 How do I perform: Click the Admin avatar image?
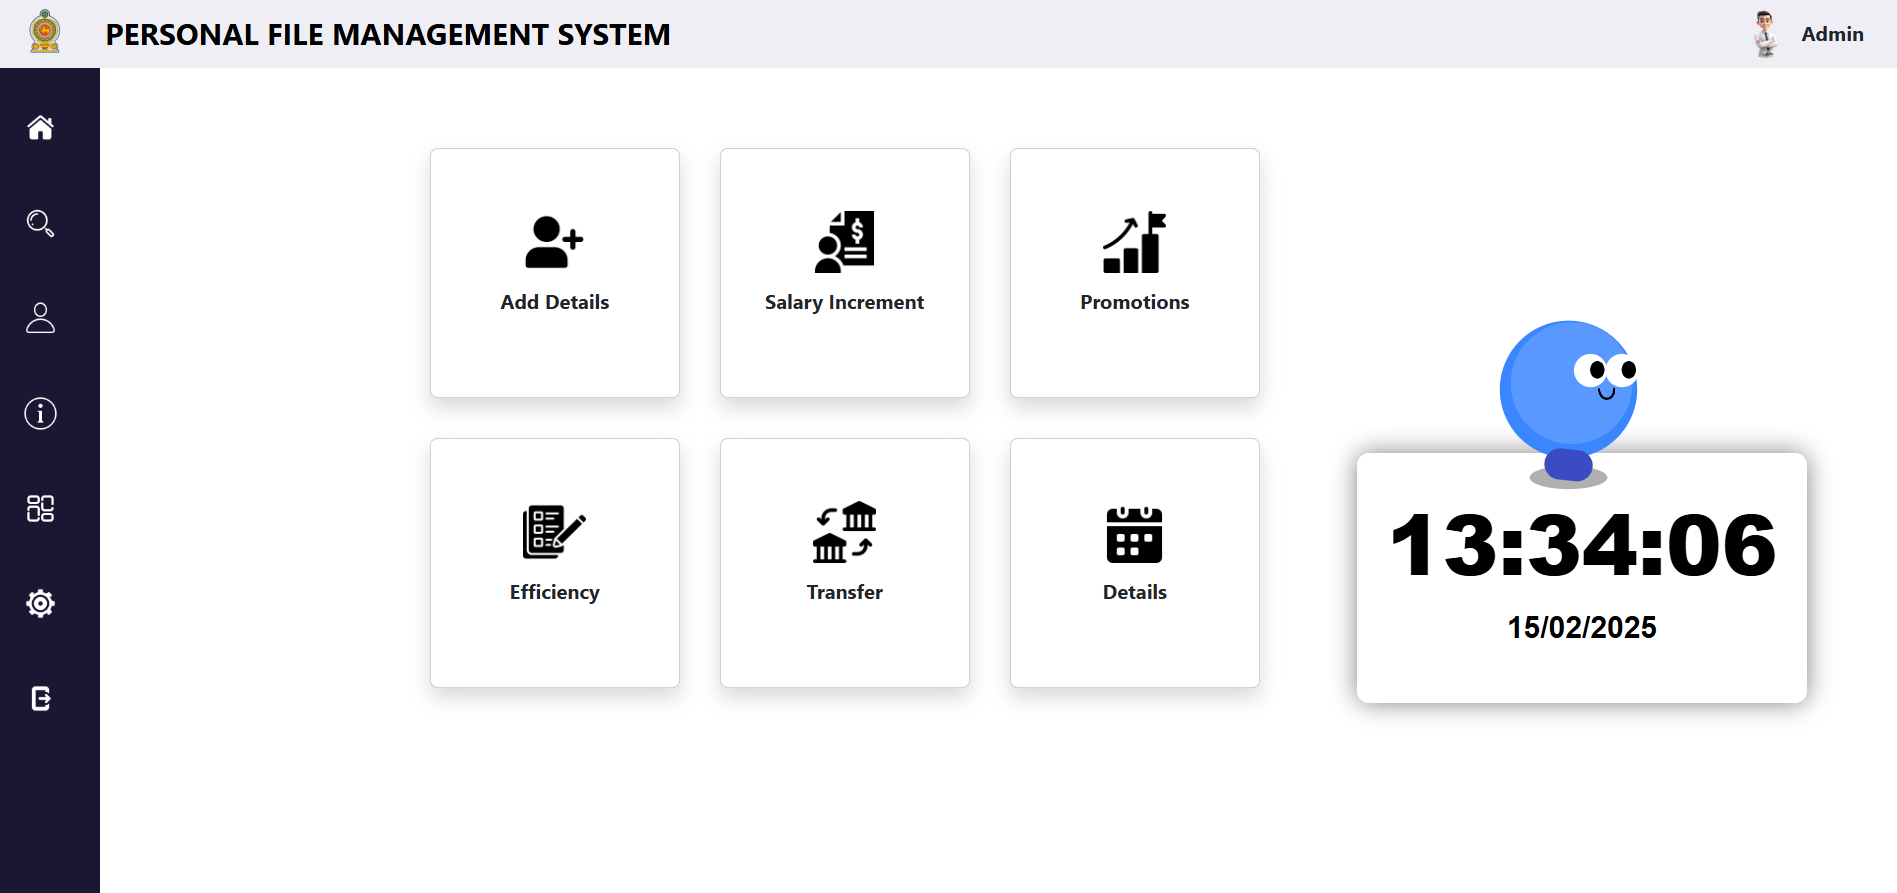click(1765, 34)
